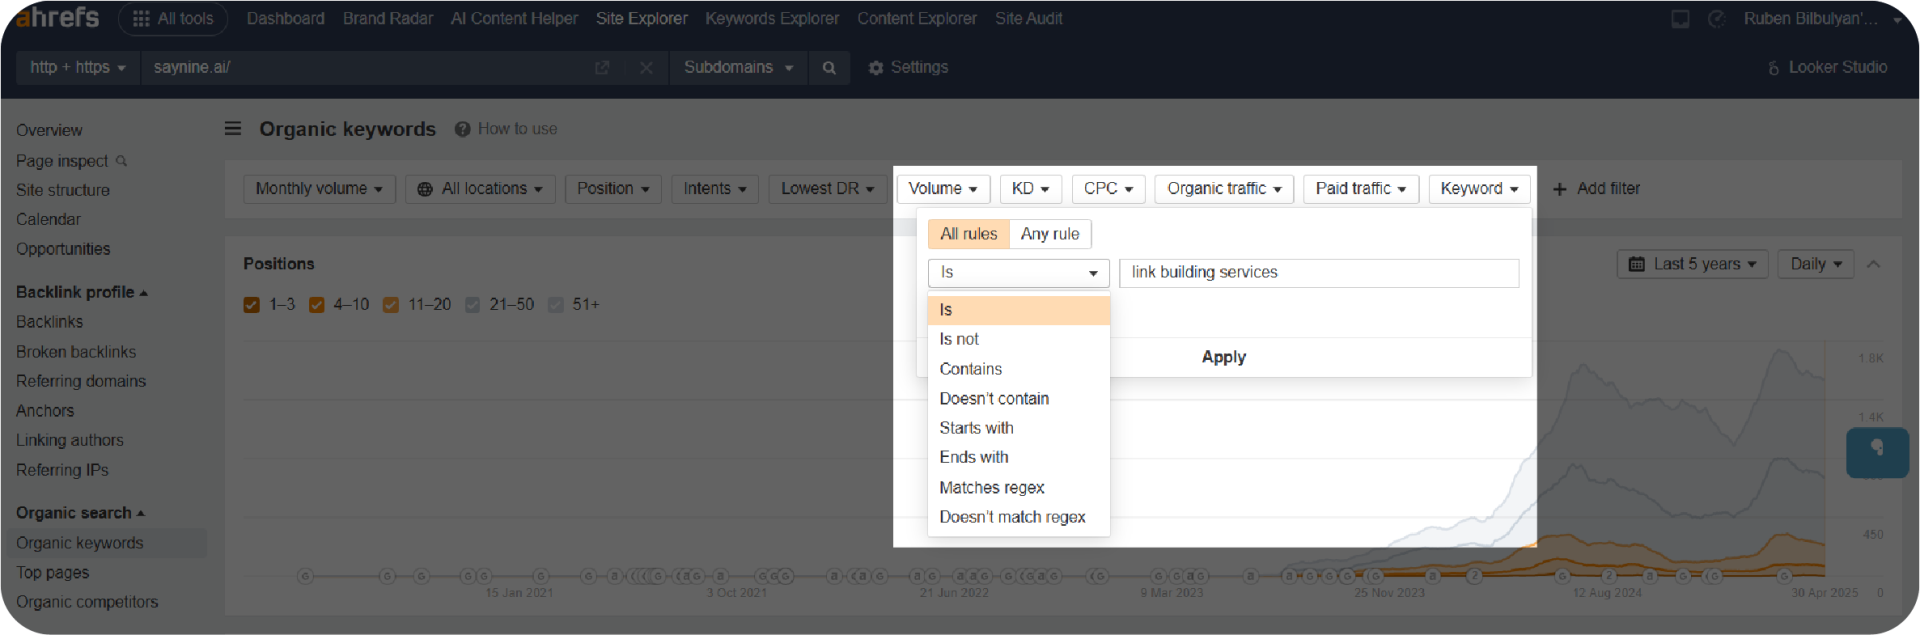Choose 'Doesn't contain' option
Image resolution: width=1920 pixels, height=635 pixels.
pos(1018,399)
